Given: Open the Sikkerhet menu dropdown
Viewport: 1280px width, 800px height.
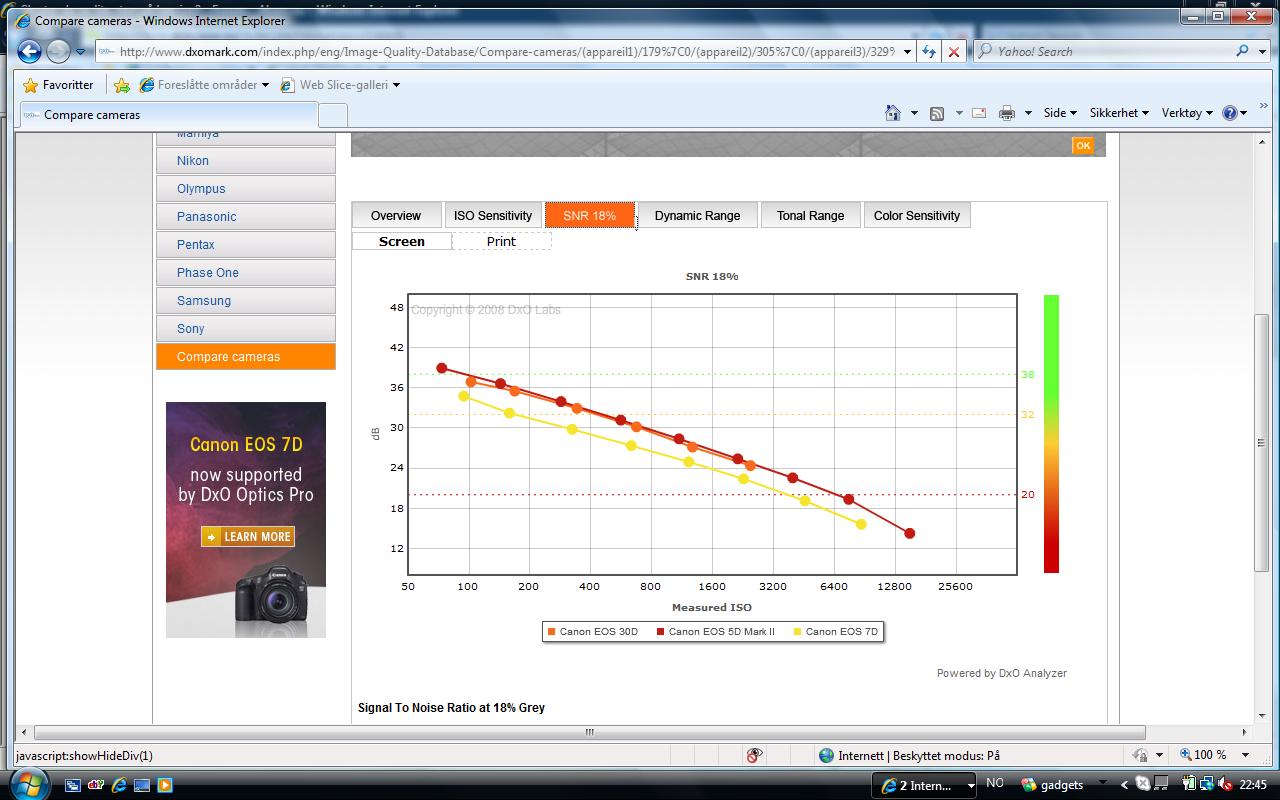Looking at the screenshot, I should pyautogui.click(x=1119, y=113).
